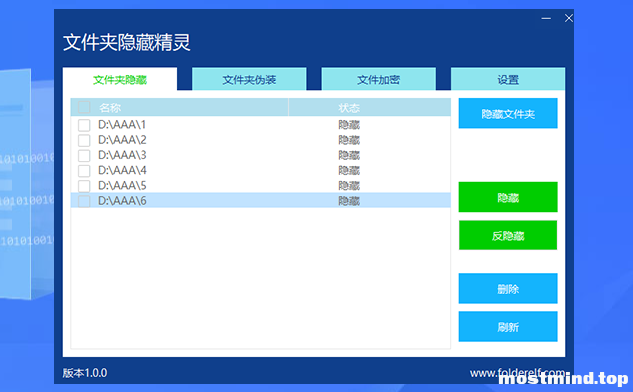Select the row text D:\AAA\1
Screen dimensions: 633x392
point(122,125)
